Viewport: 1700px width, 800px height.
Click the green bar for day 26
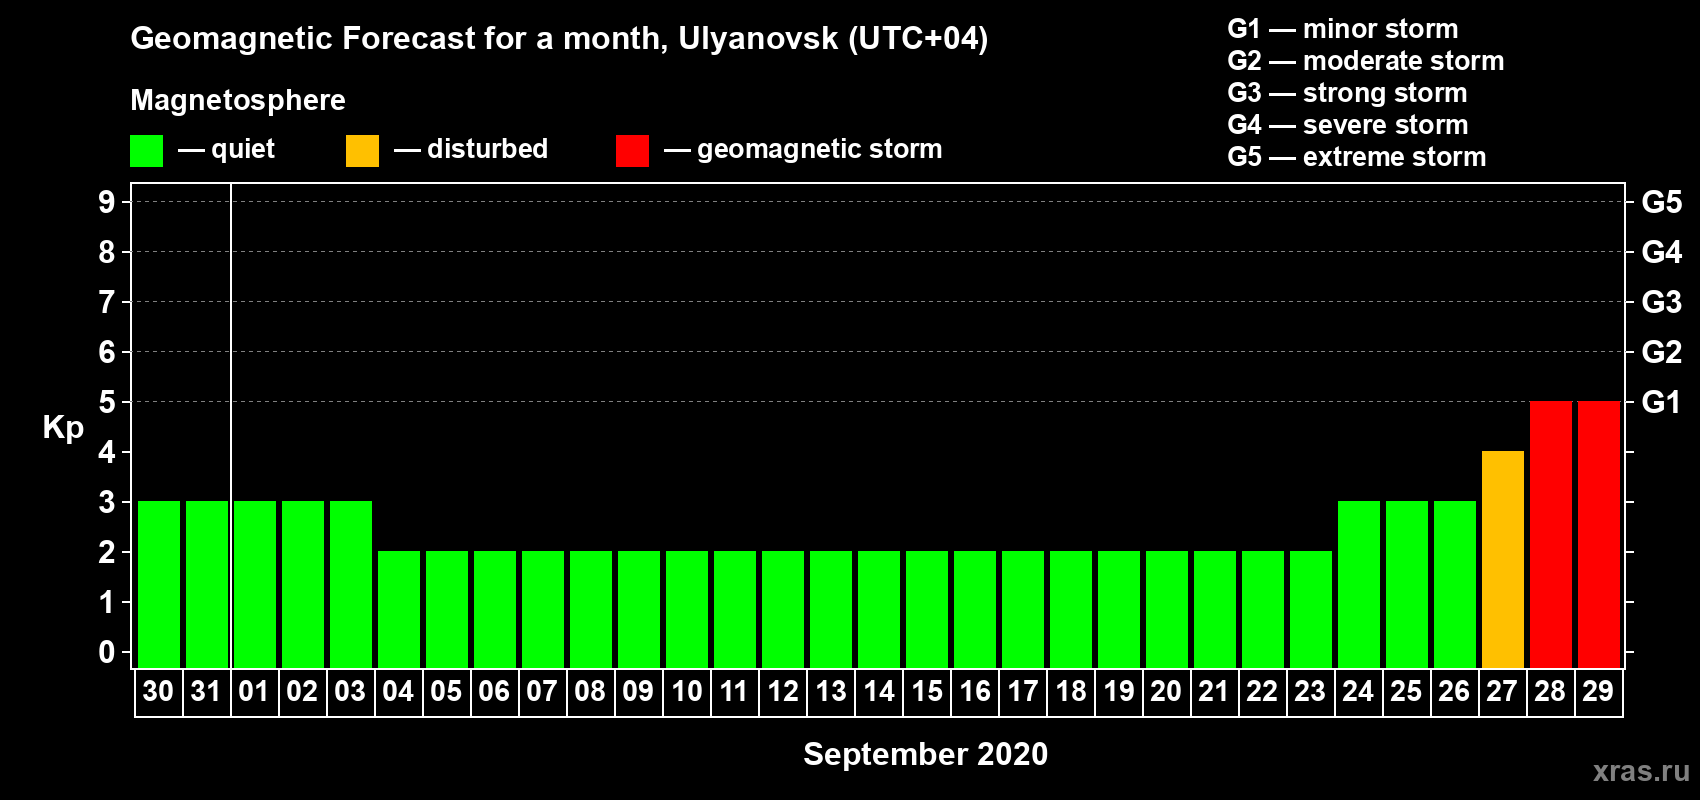coord(1455,584)
